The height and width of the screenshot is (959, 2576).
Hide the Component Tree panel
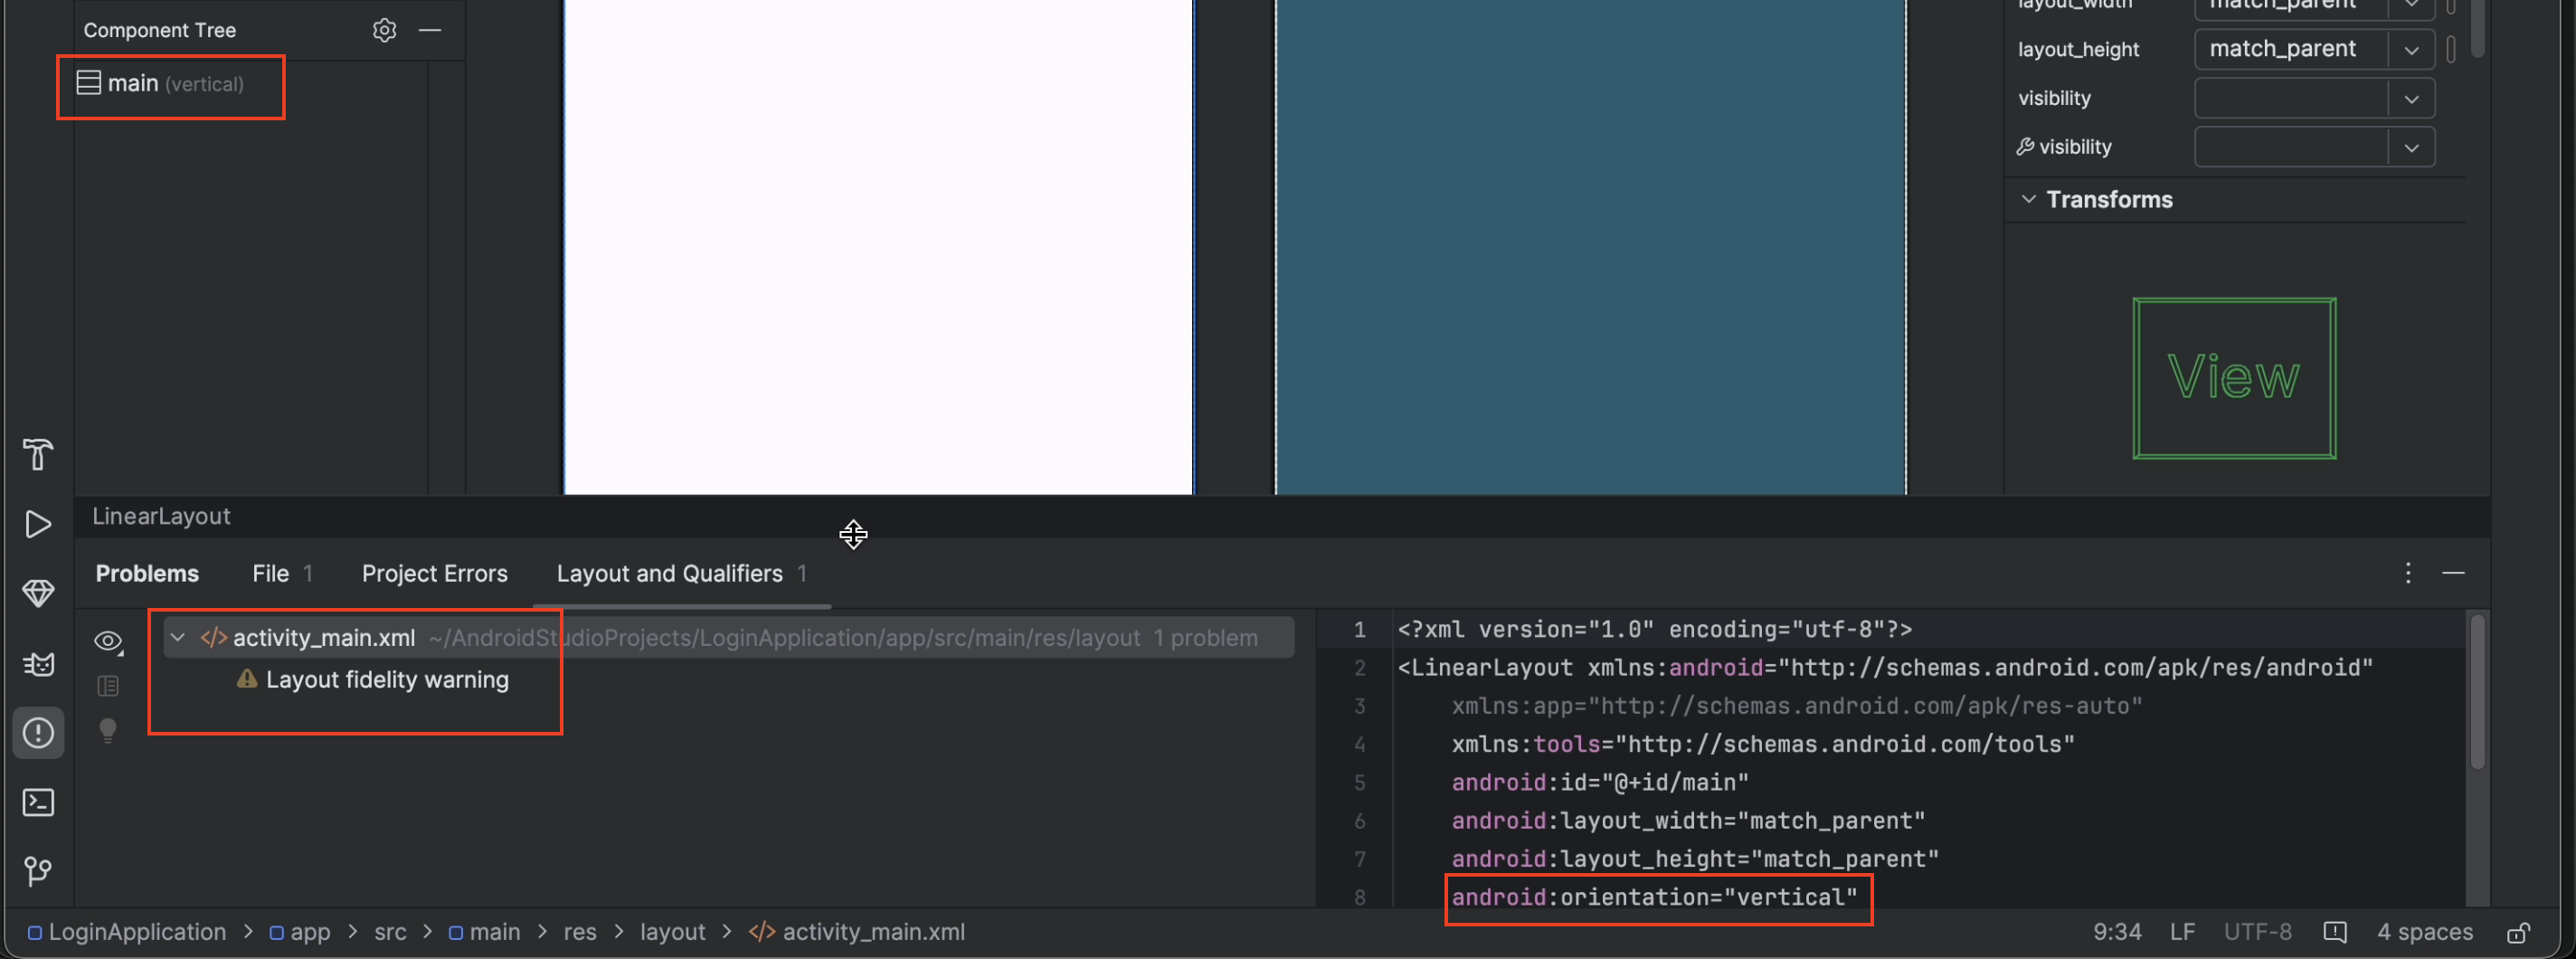(x=430, y=30)
